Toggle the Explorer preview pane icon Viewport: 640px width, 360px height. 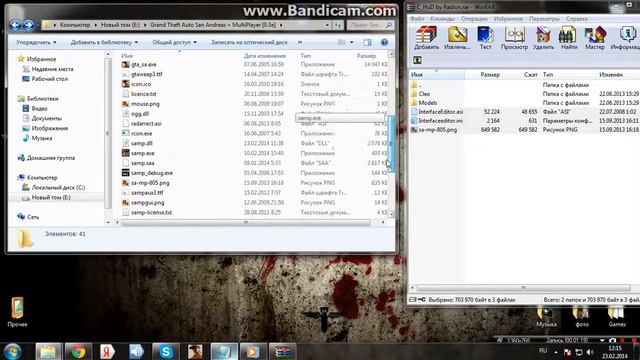(x=367, y=42)
